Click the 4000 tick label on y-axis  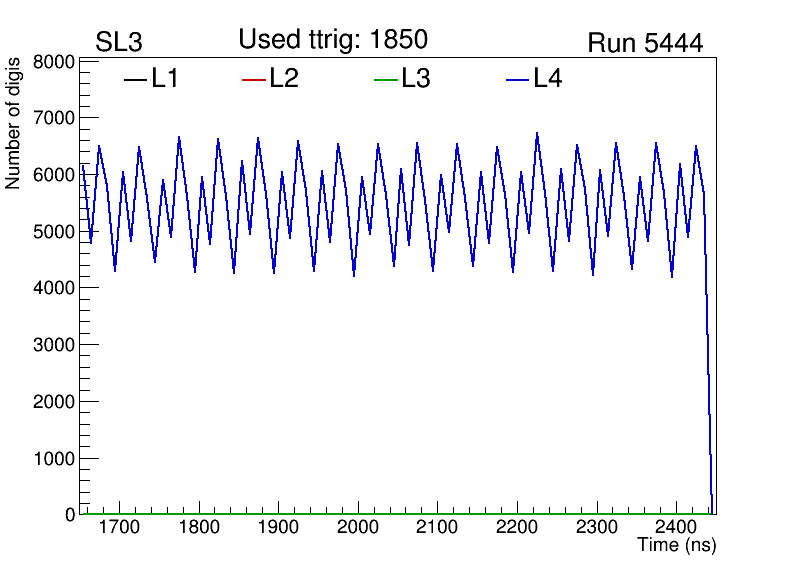point(56,289)
